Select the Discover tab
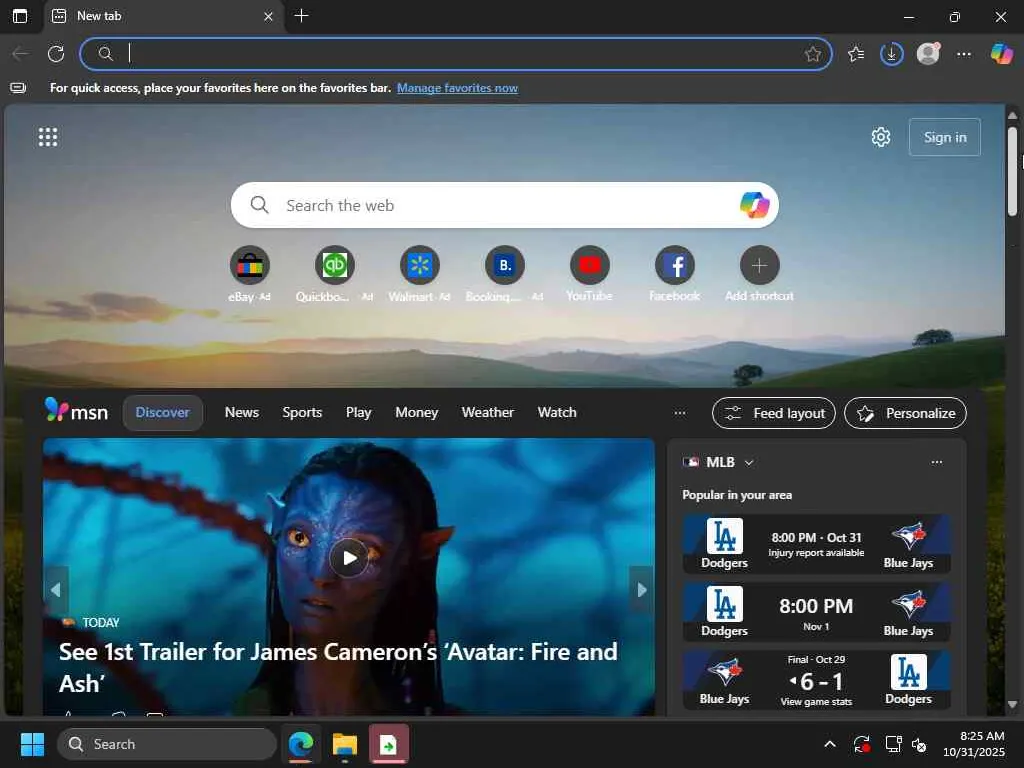The width and height of the screenshot is (1024, 768). point(163,413)
